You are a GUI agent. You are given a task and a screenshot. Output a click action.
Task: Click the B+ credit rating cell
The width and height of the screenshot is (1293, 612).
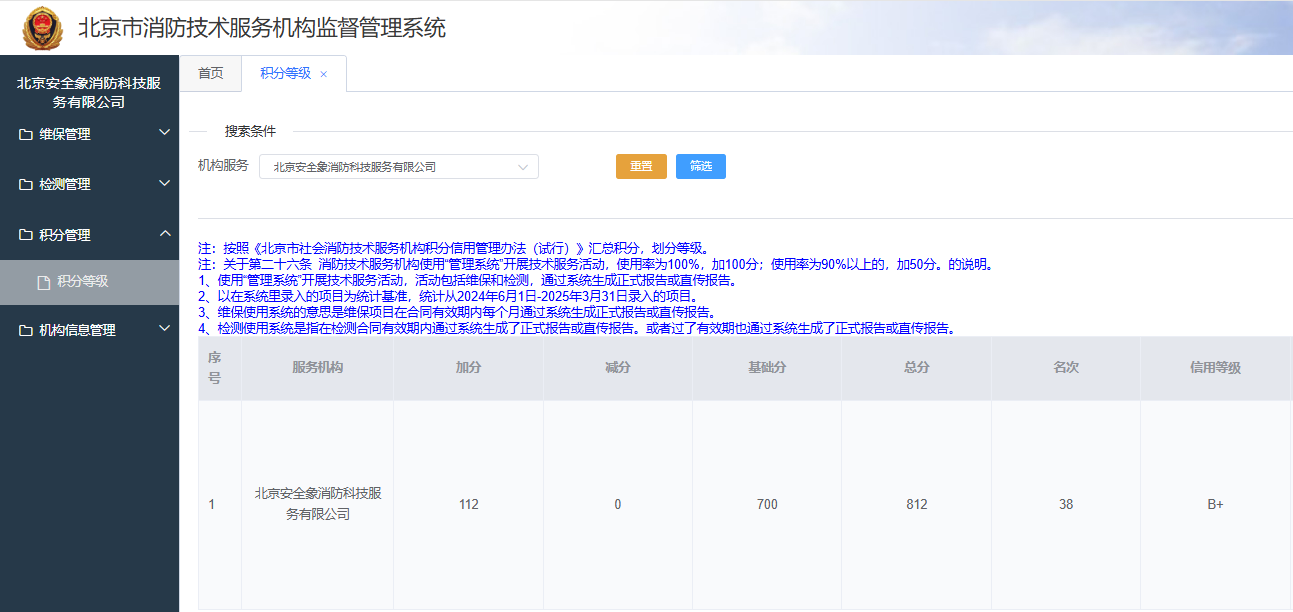pos(1215,505)
